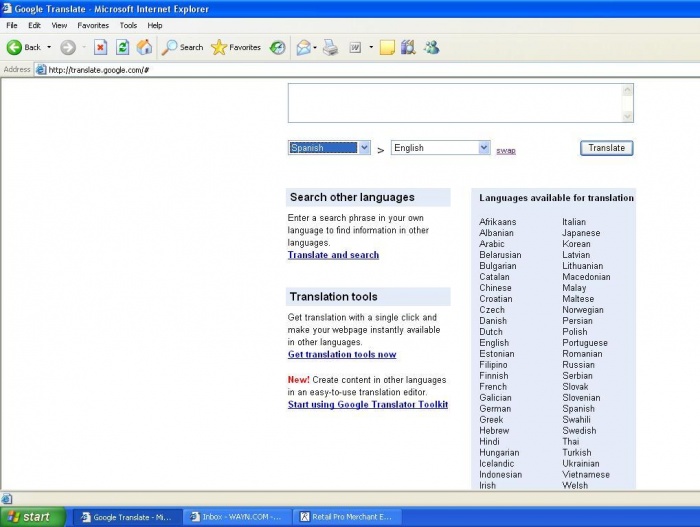This screenshot has height=527, width=700.
Task: Switch to Retail Pro Merchant taskbar button
Action: click(x=347, y=517)
